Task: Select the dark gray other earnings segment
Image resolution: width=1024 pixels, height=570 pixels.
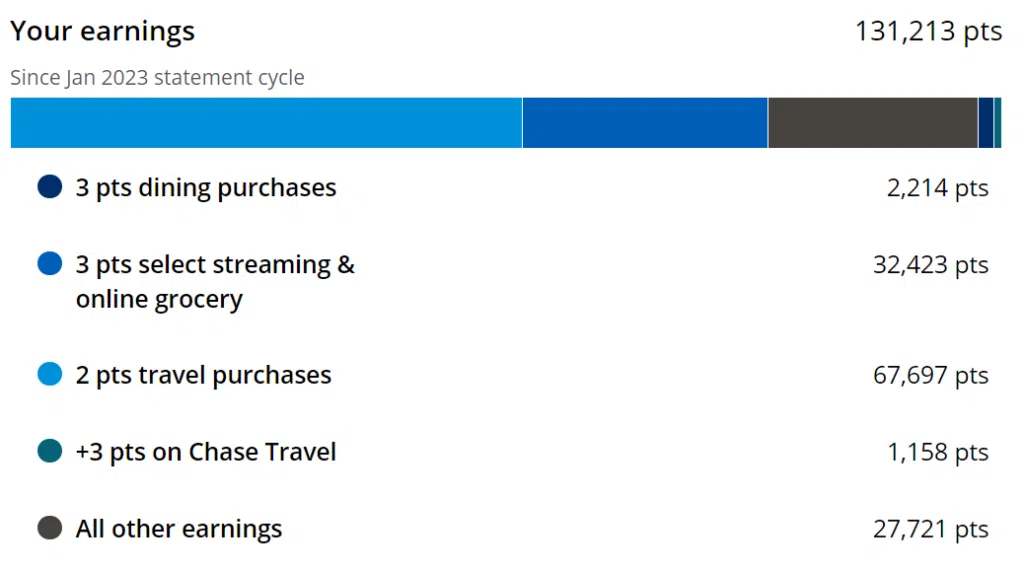Action: (873, 123)
